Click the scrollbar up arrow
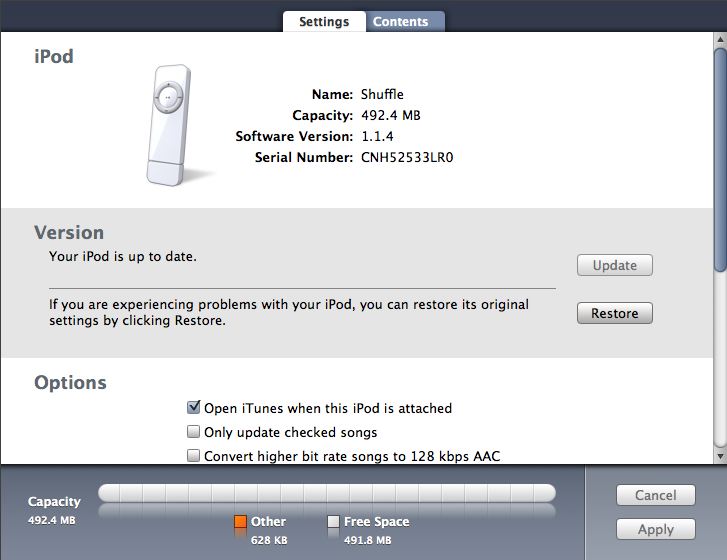727x560 pixels. click(x=720, y=39)
